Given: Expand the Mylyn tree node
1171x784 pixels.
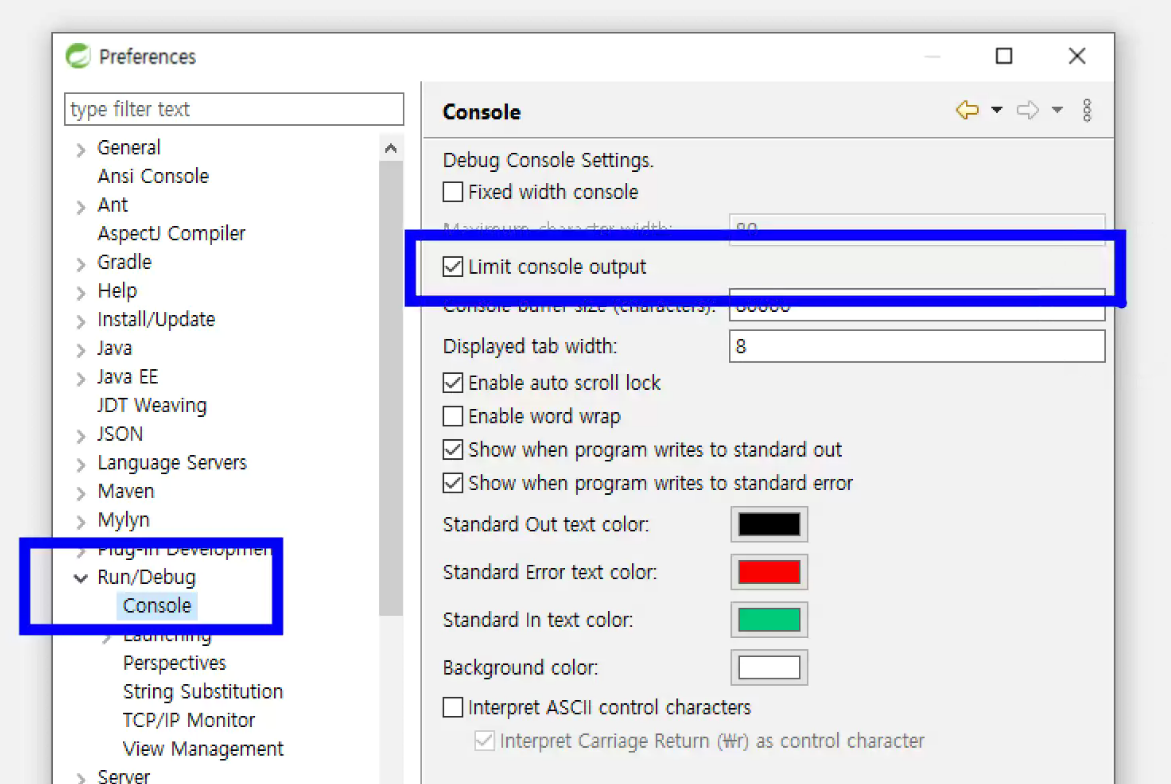Looking at the screenshot, I should [81, 522].
